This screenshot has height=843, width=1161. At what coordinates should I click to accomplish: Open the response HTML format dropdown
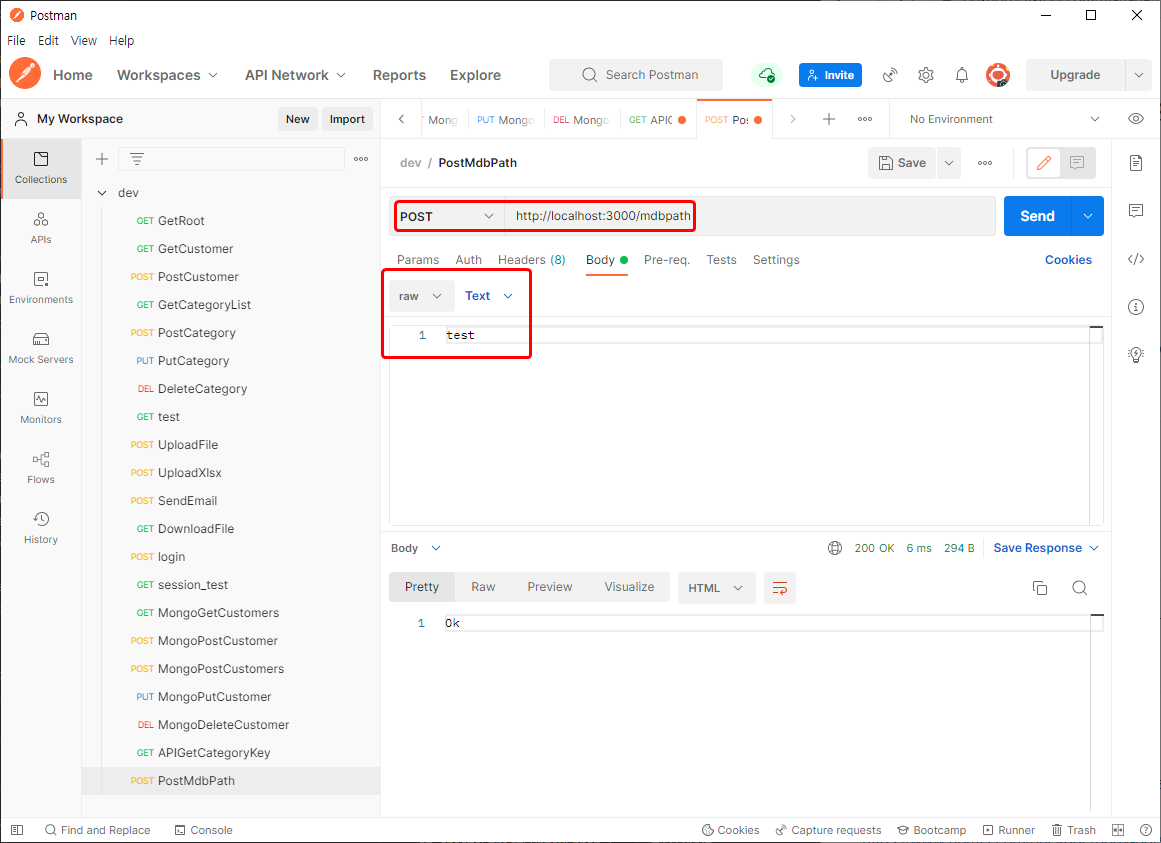coord(716,588)
